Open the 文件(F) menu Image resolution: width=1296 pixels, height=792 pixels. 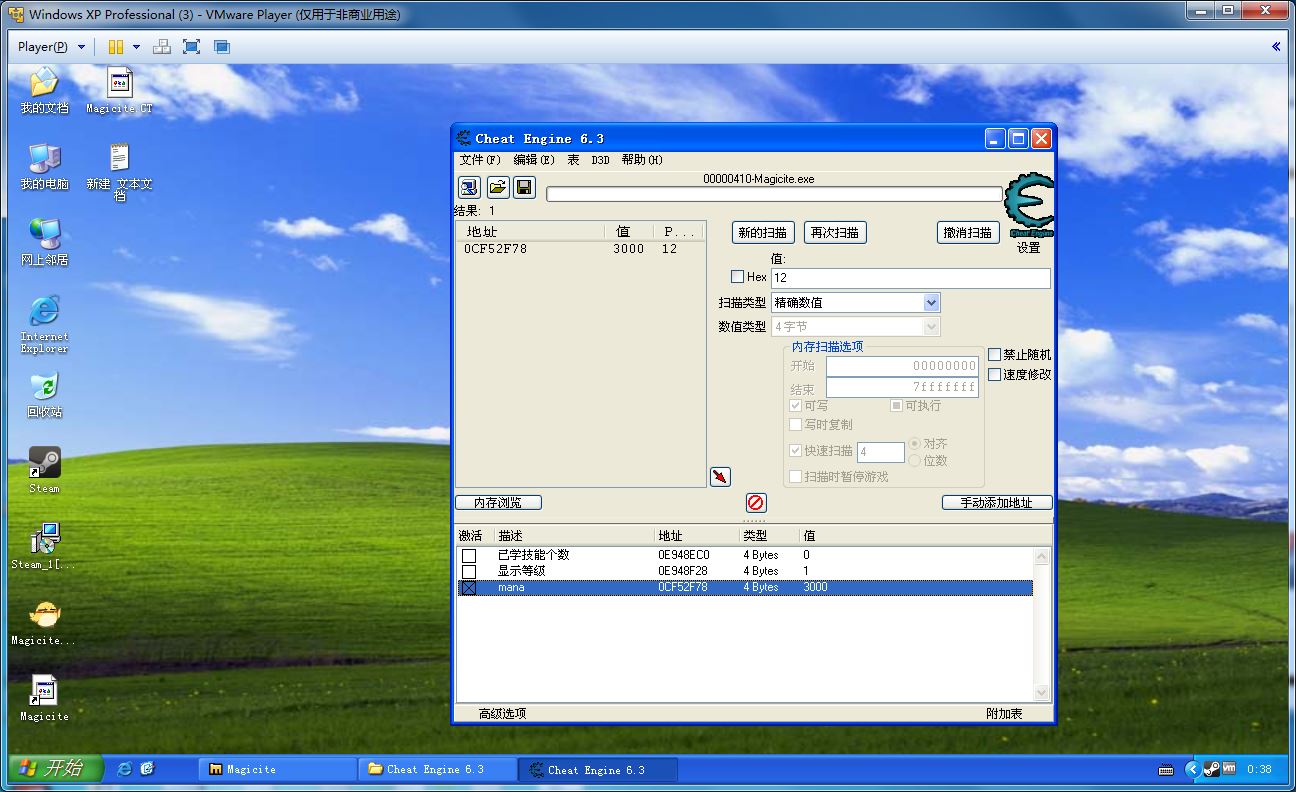pos(480,160)
